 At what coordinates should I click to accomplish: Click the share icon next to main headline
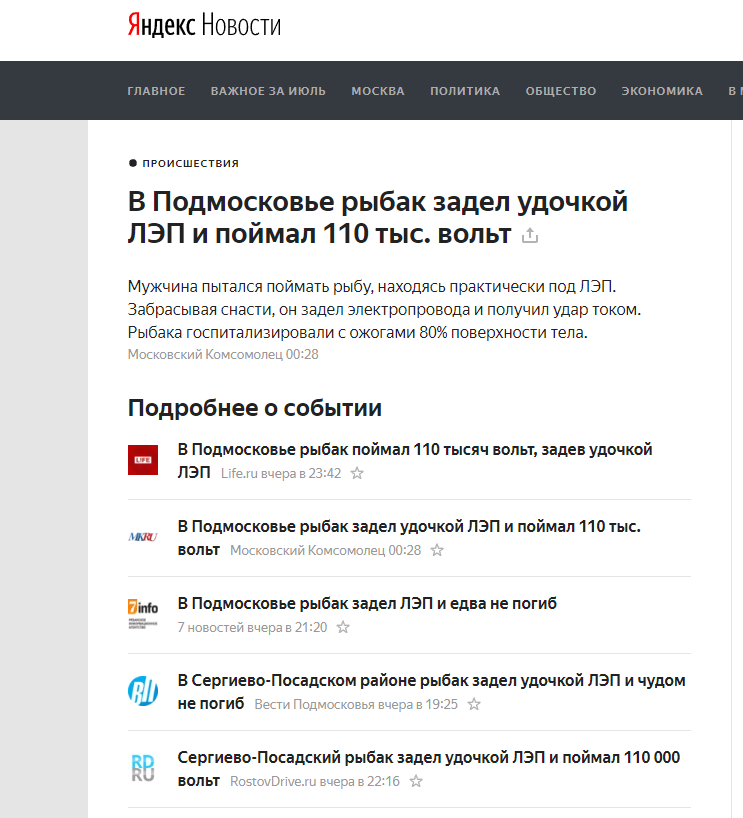(x=530, y=235)
